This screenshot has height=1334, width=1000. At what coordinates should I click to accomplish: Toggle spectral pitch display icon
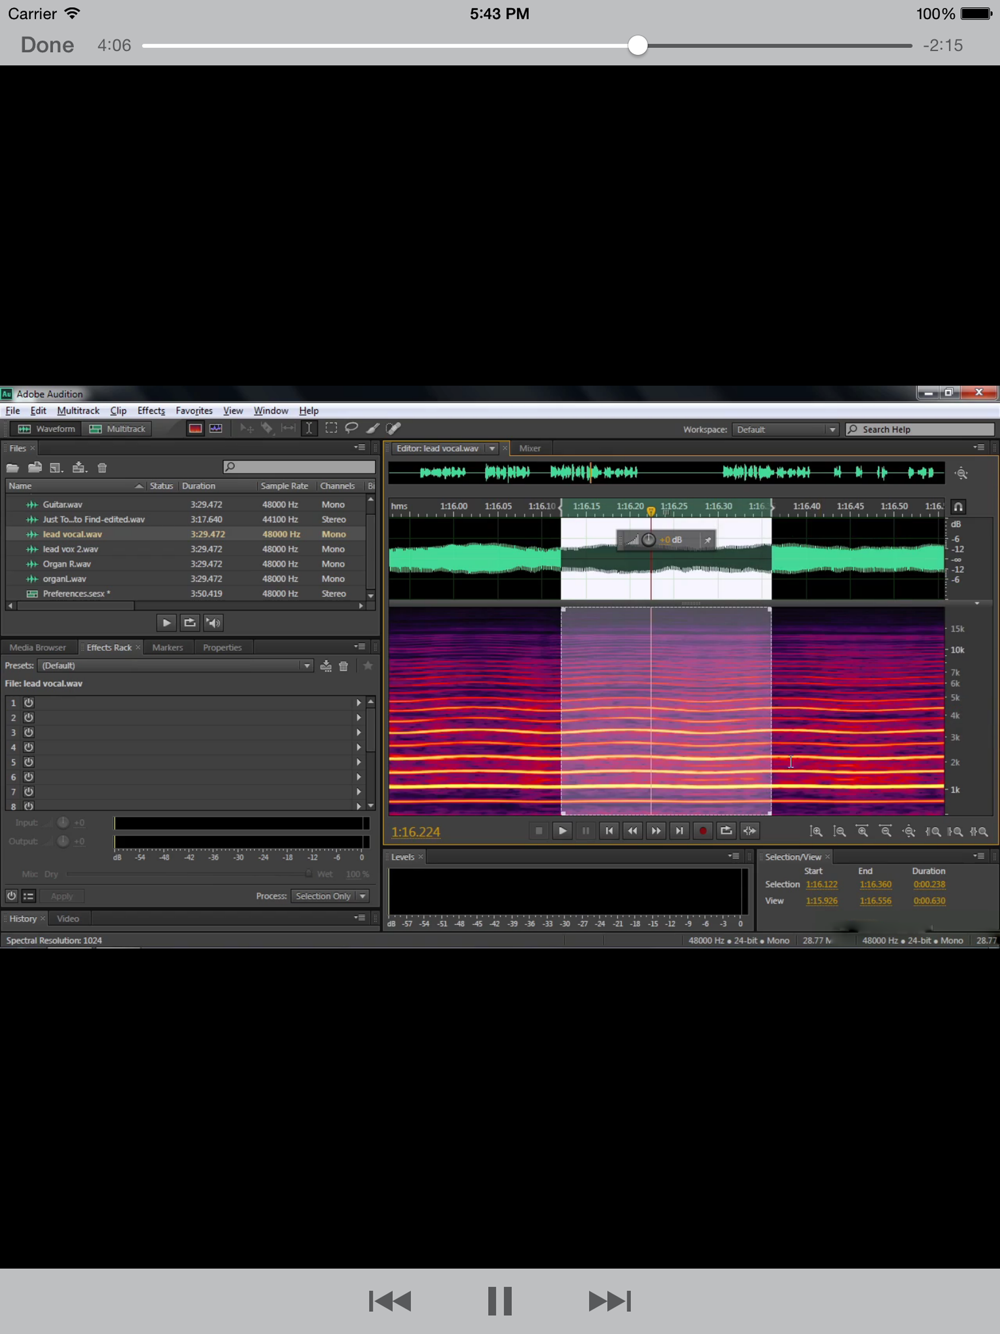(216, 429)
